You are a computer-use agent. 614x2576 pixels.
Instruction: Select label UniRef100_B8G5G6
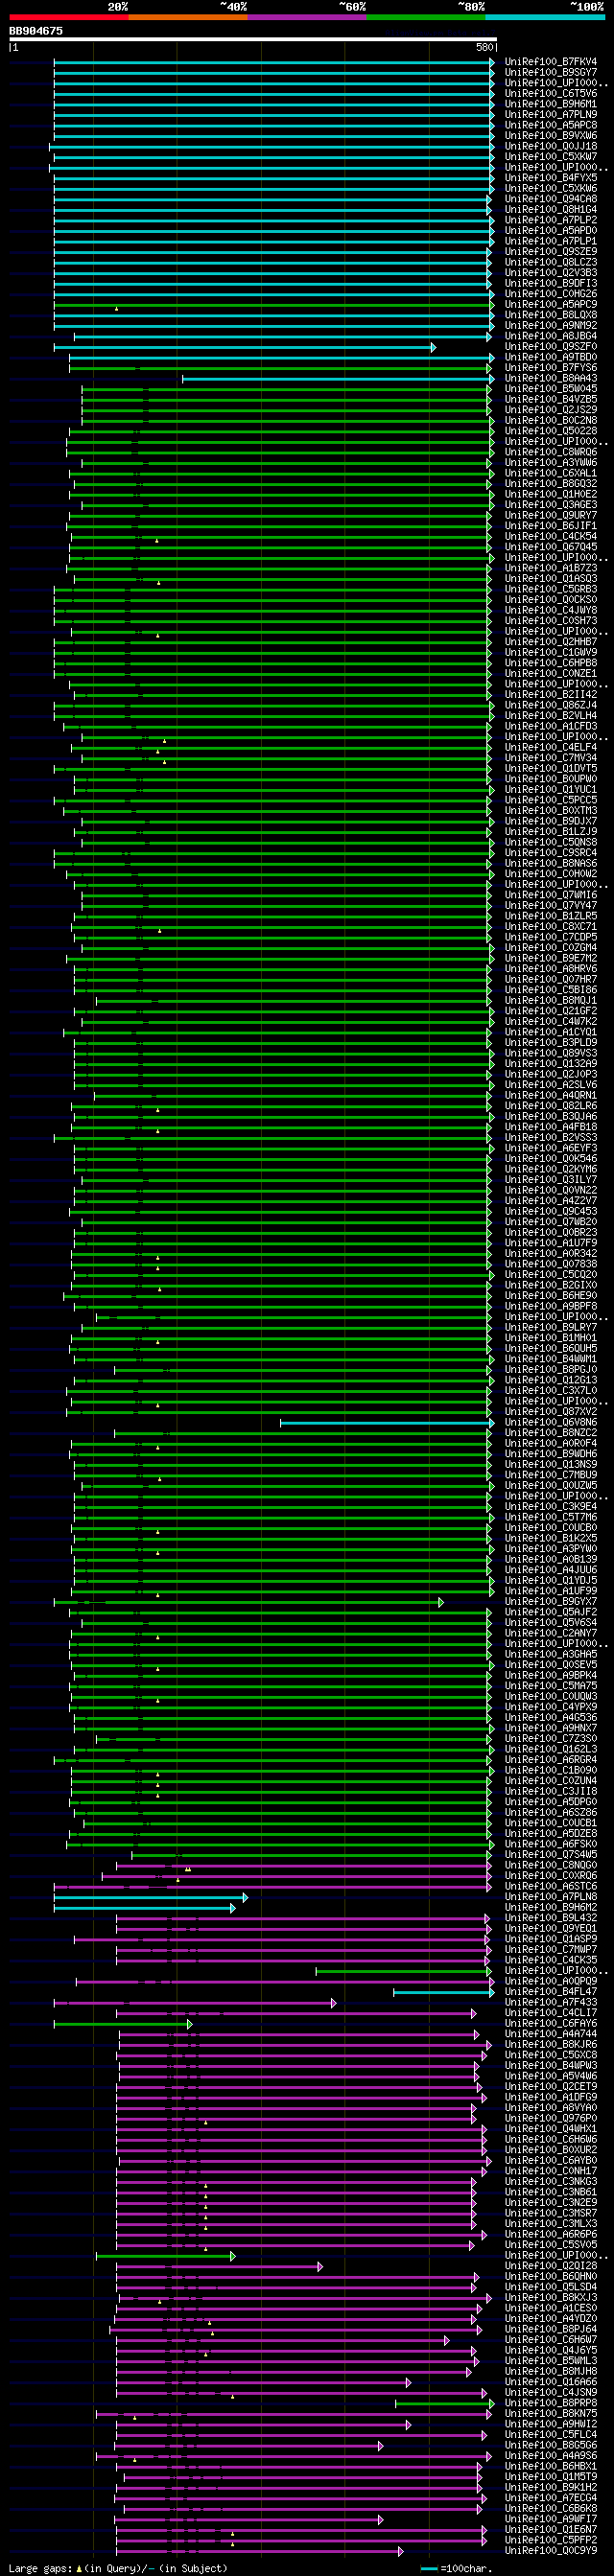pos(550,2445)
